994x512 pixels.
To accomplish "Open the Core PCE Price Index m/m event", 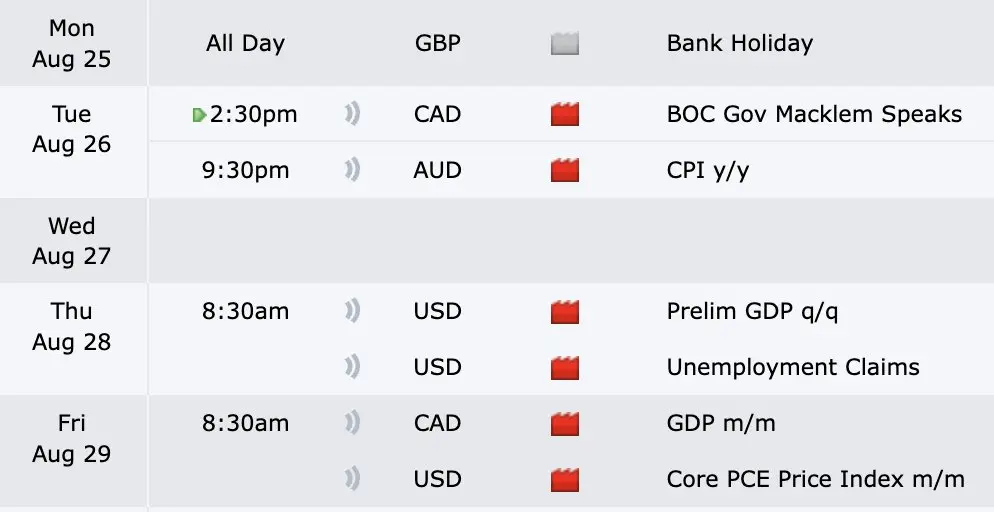I will tap(815, 479).
